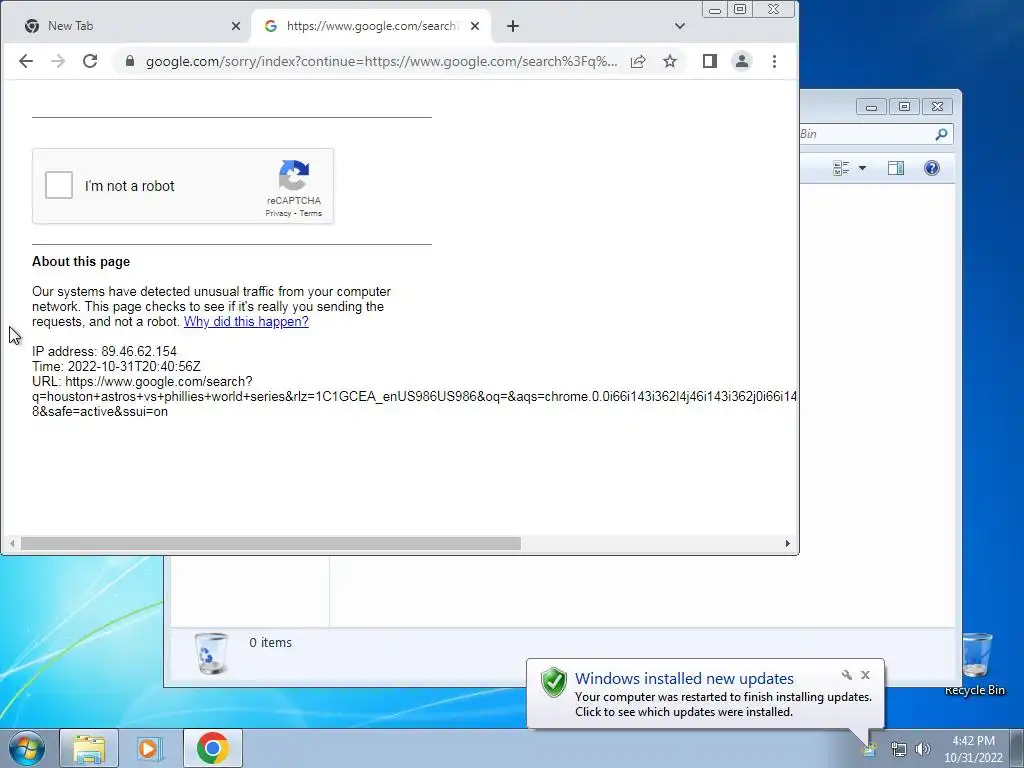Open the reCAPTCHA Privacy link
Image resolution: width=1024 pixels, height=768 pixels.
click(x=278, y=213)
